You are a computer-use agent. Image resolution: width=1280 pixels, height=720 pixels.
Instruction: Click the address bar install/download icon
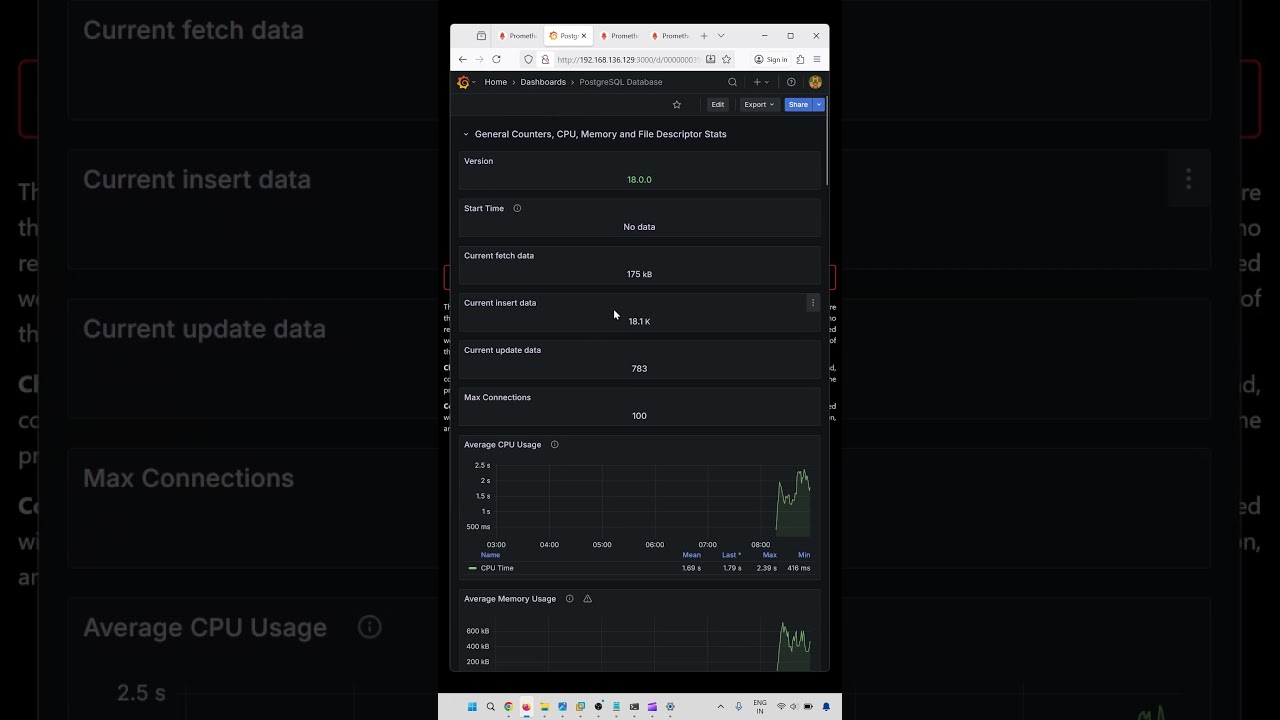[x=711, y=59]
